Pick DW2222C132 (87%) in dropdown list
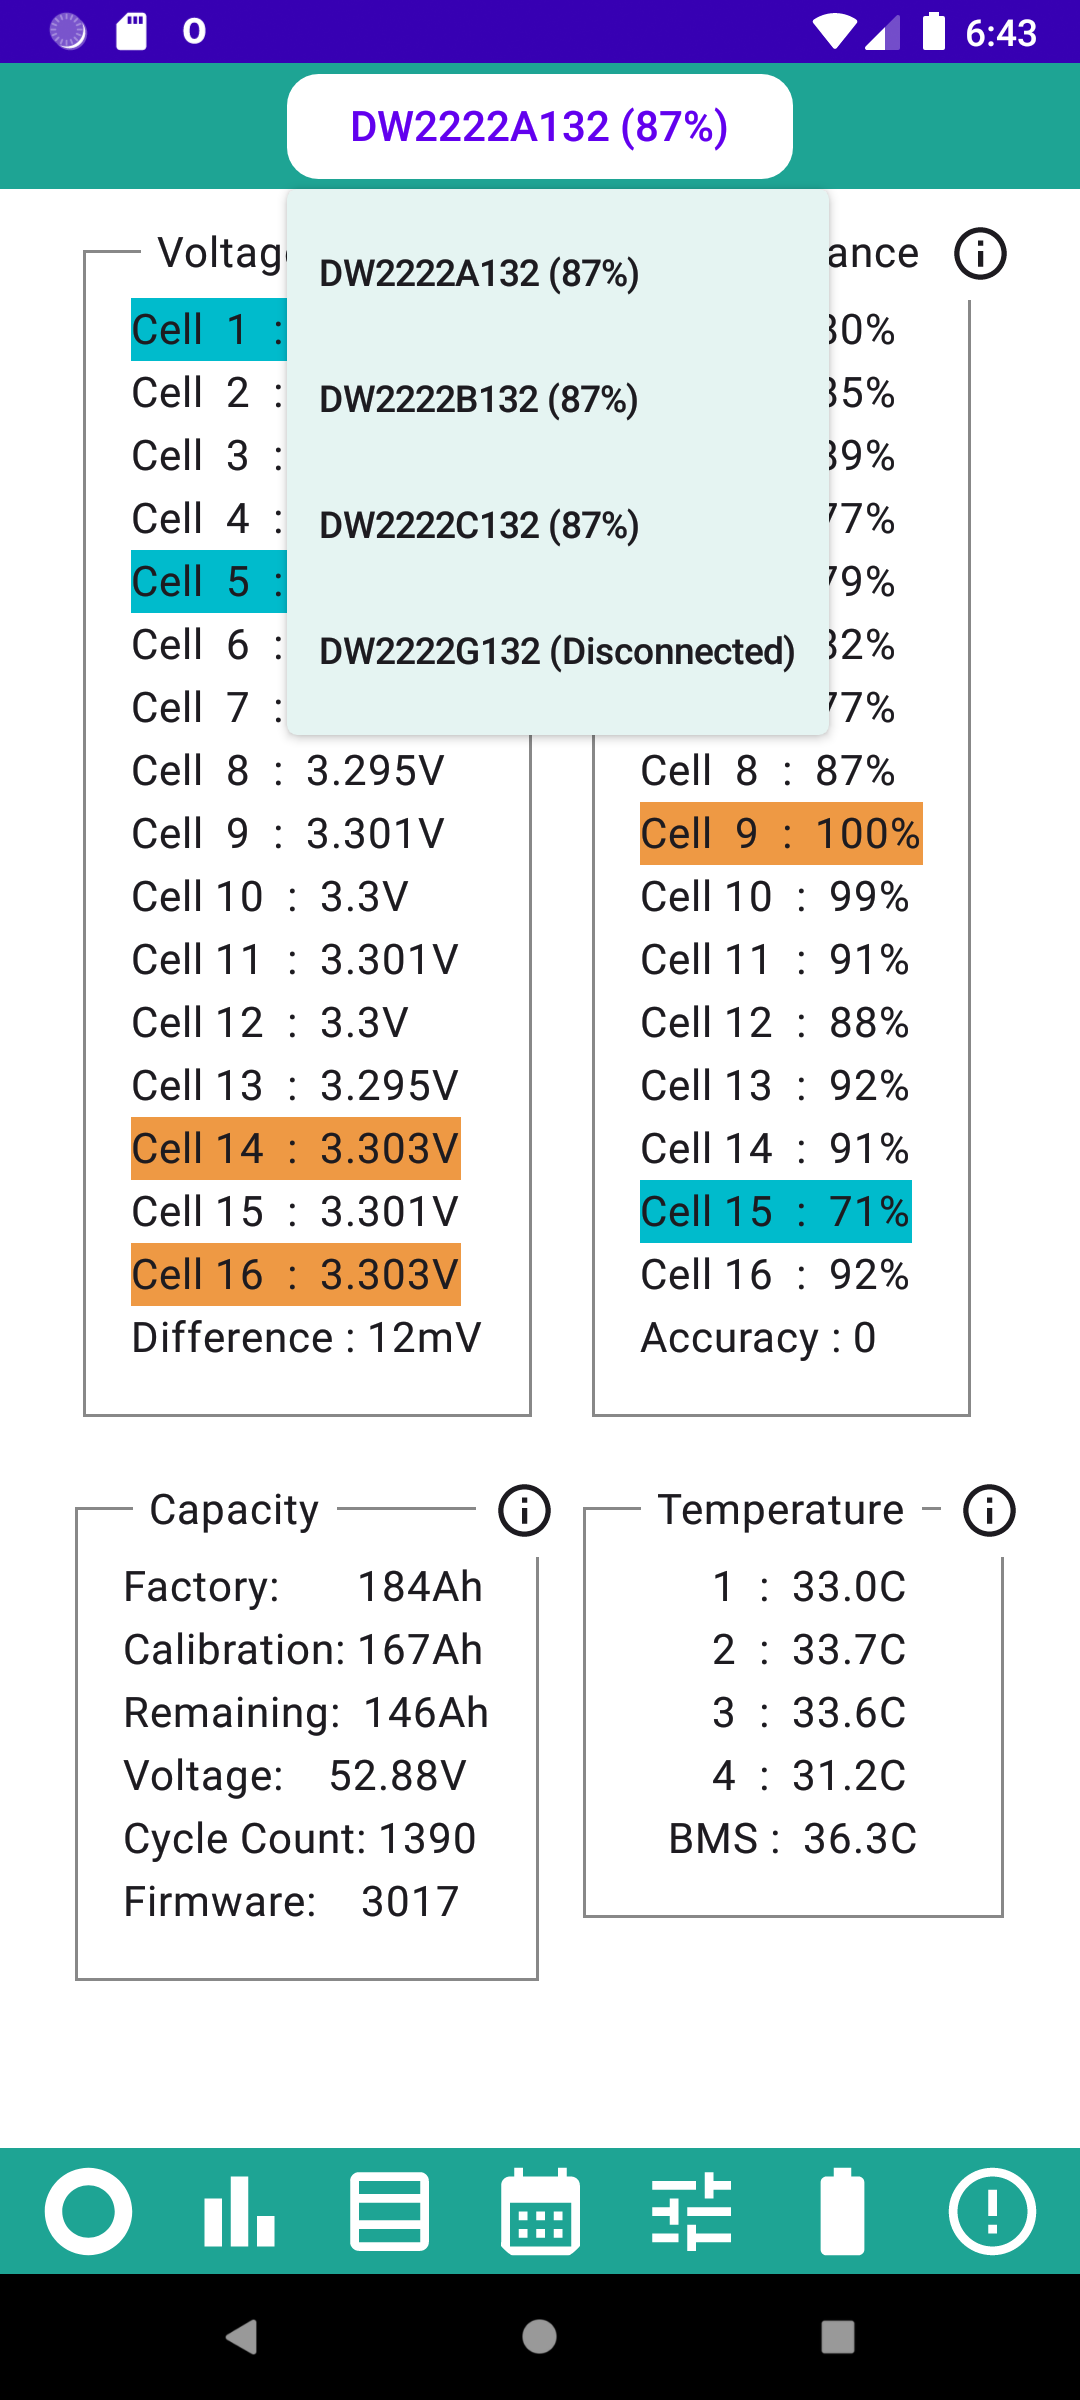Image resolution: width=1080 pixels, height=2400 pixels. (x=558, y=525)
